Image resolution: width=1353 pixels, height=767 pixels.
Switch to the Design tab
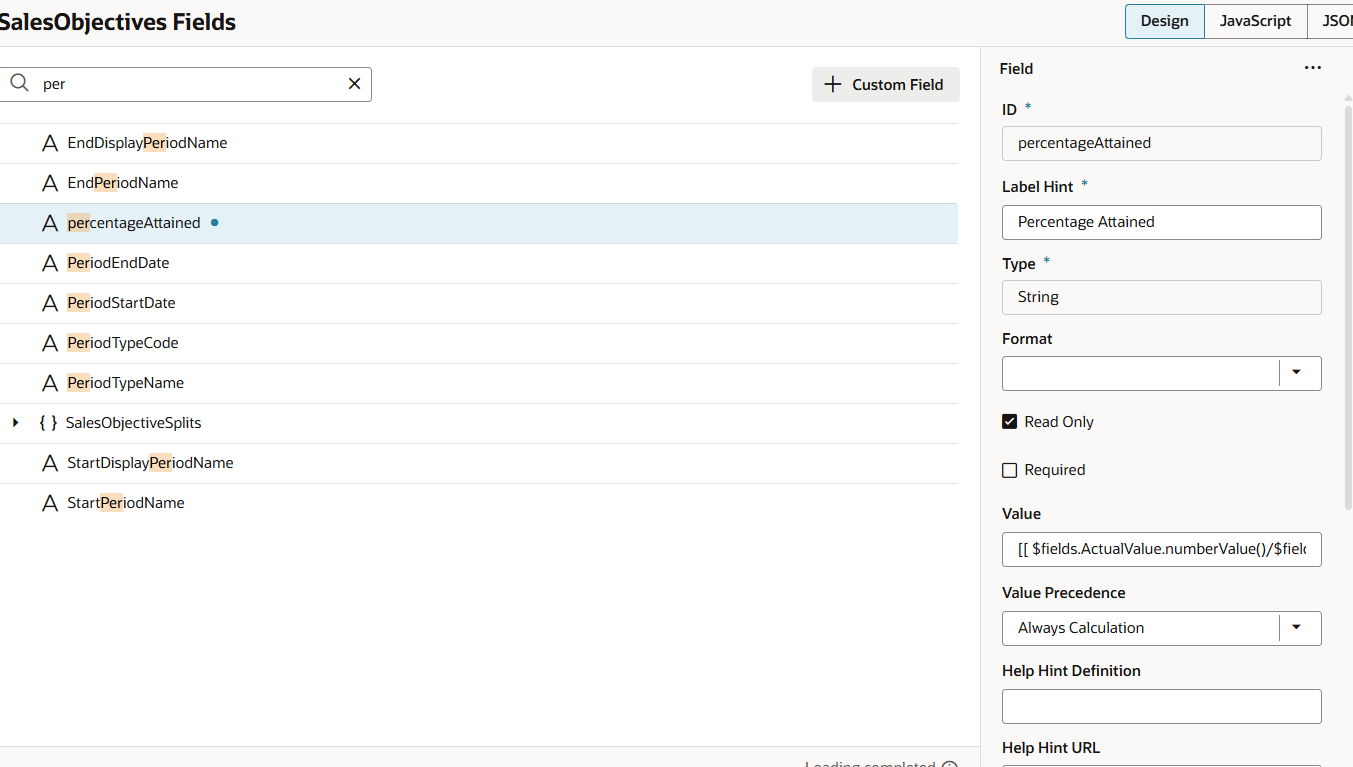pyautogui.click(x=1165, y=21)
